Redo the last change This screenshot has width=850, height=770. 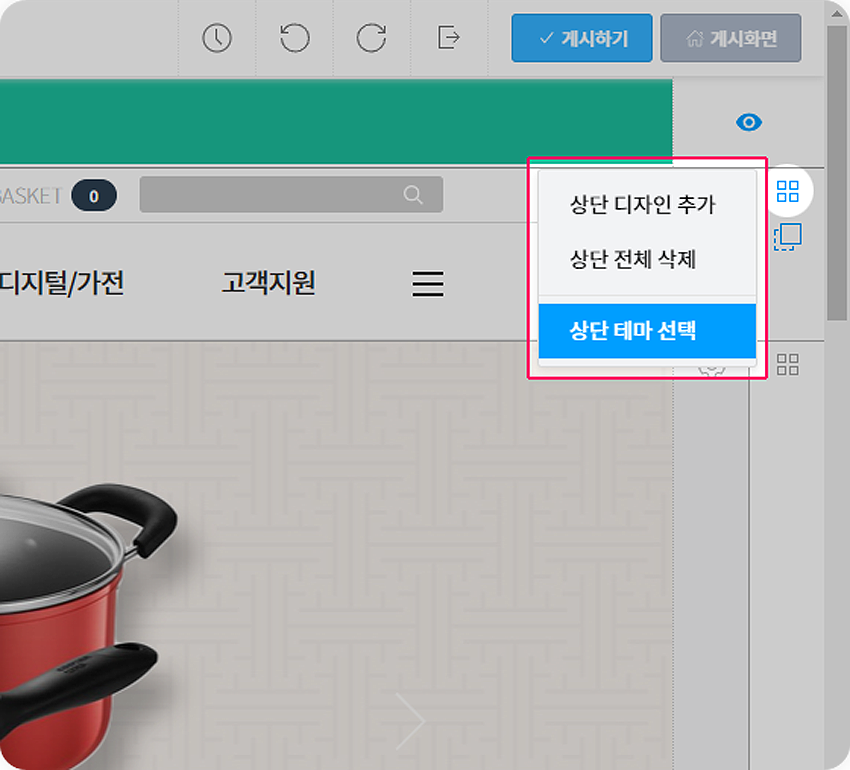371,38
